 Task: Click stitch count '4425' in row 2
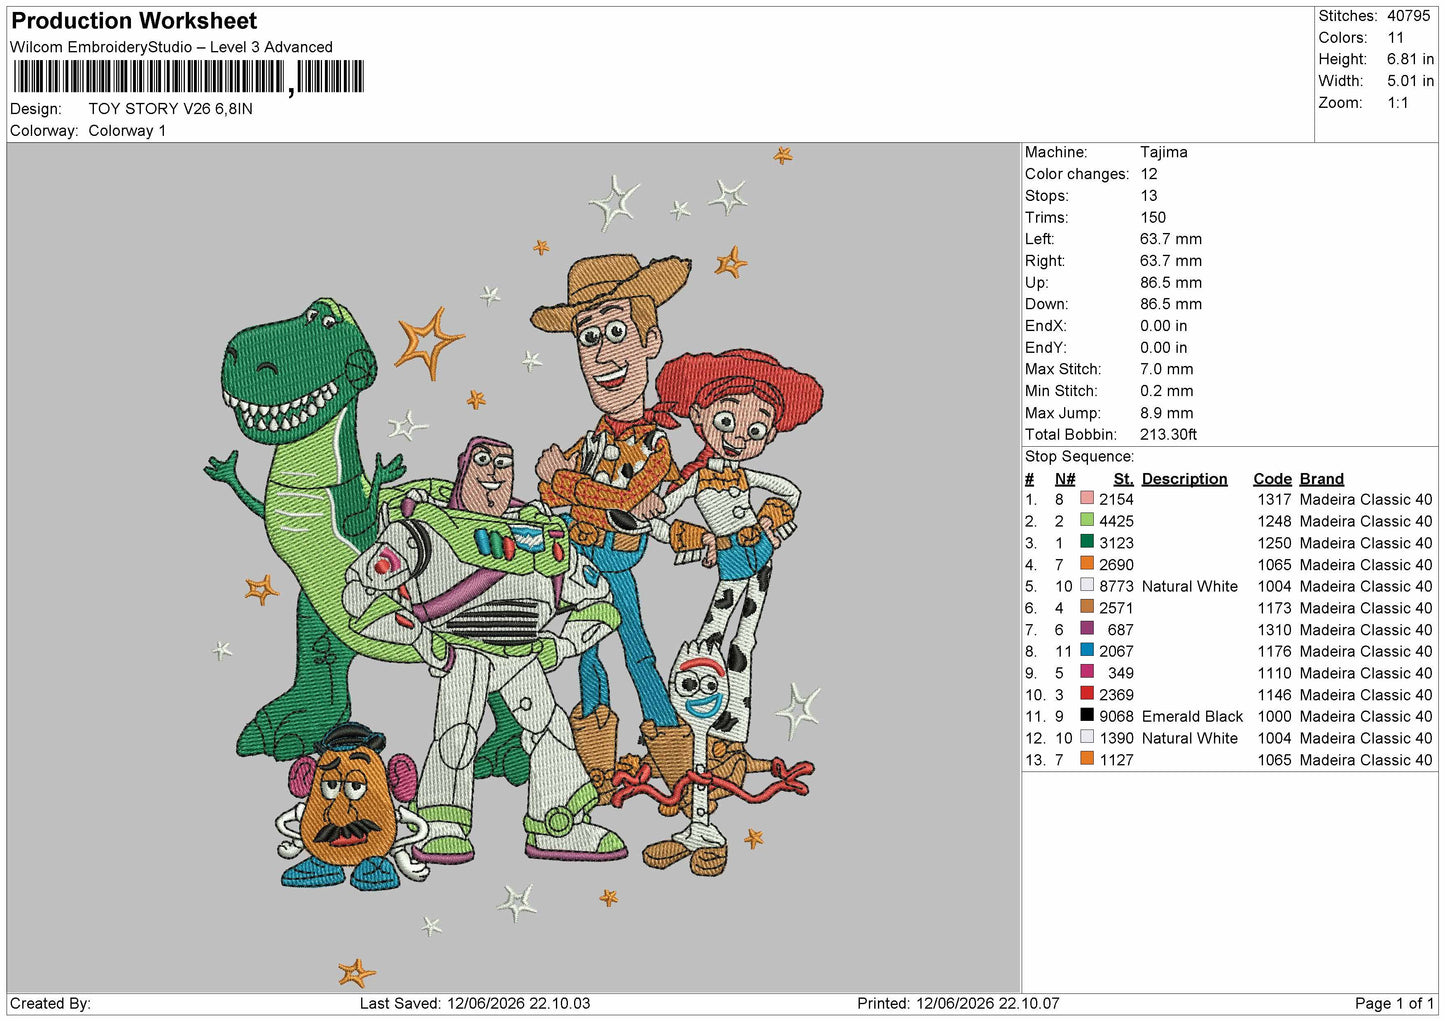click(x=1116, y=521)
